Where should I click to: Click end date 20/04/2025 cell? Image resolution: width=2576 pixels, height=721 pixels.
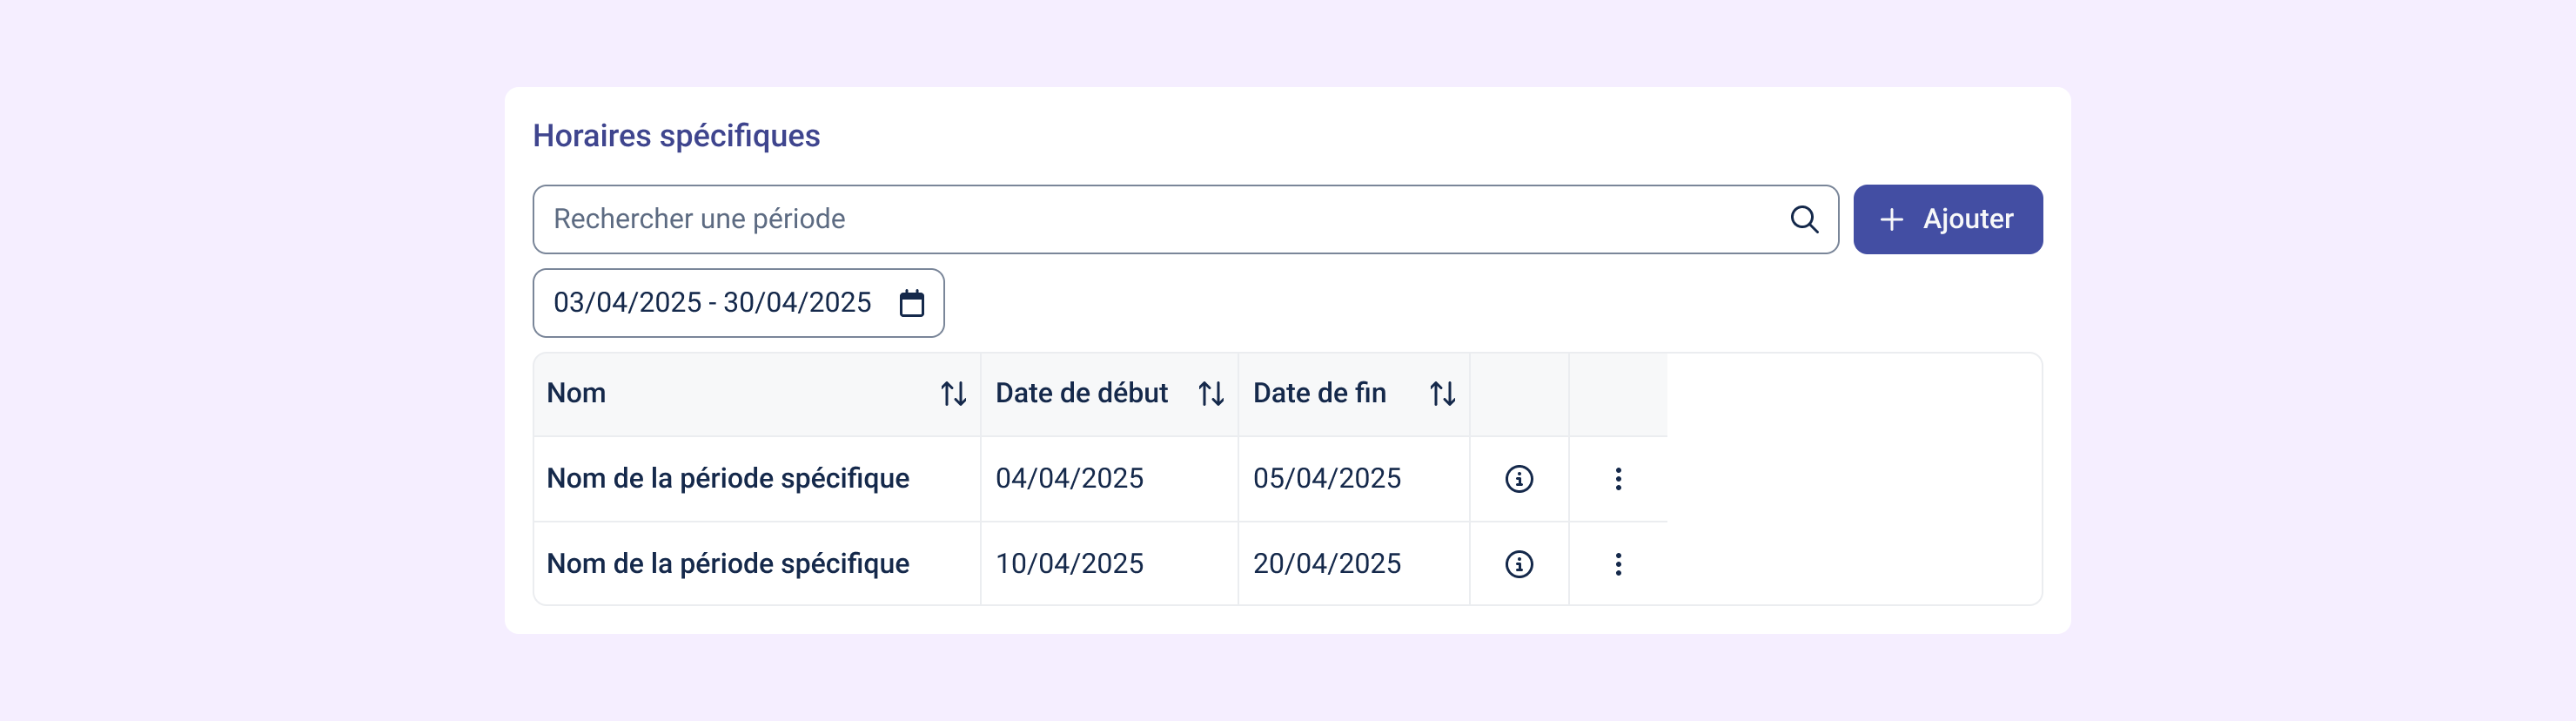click(x=1326, y=564)
